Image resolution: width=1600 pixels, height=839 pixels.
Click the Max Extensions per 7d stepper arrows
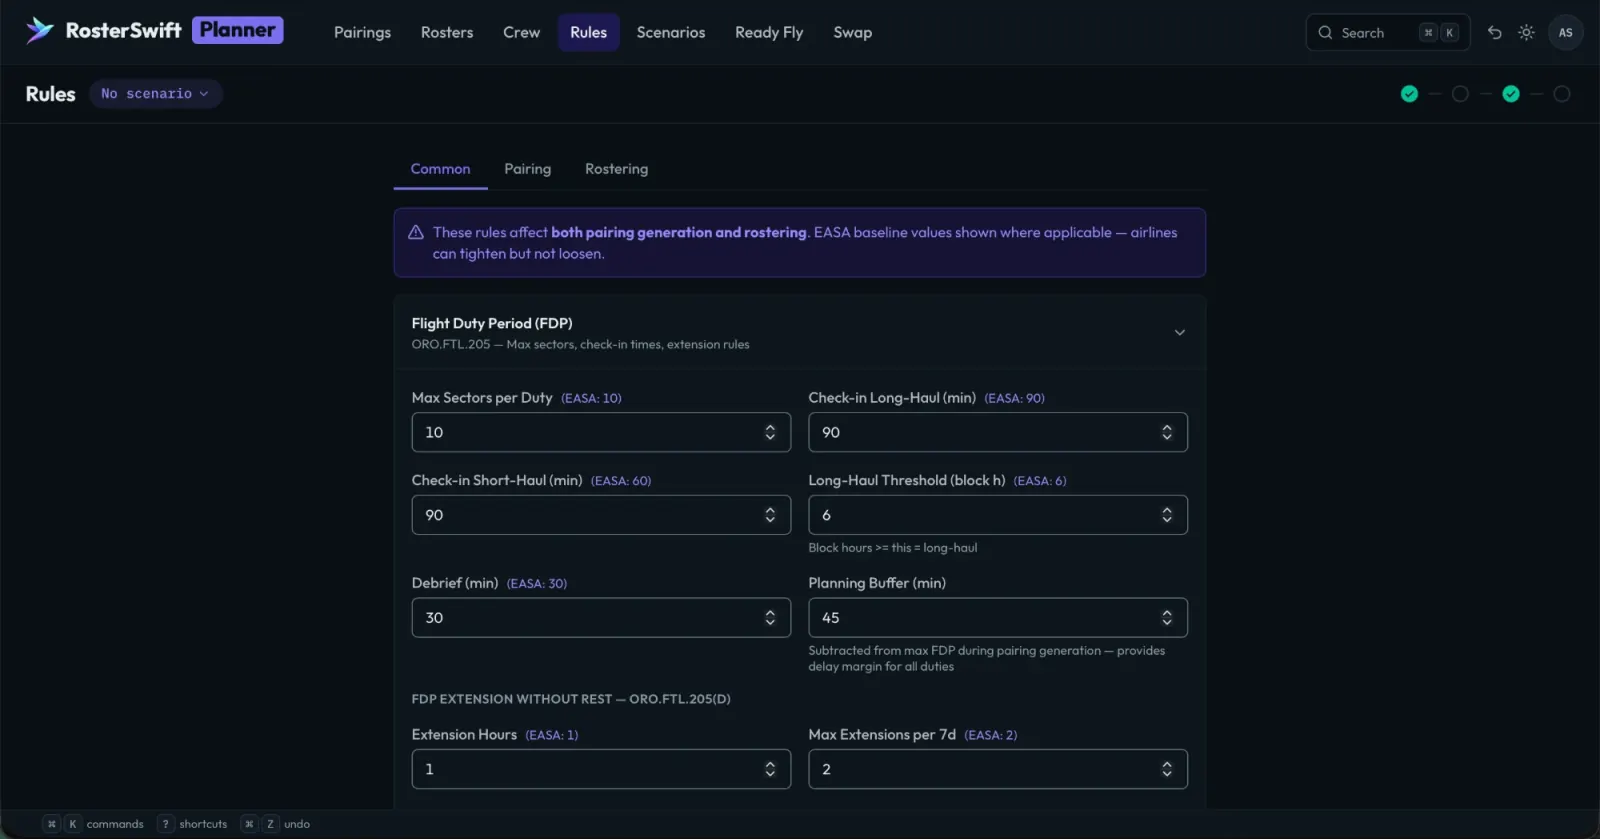[1167, 769]
